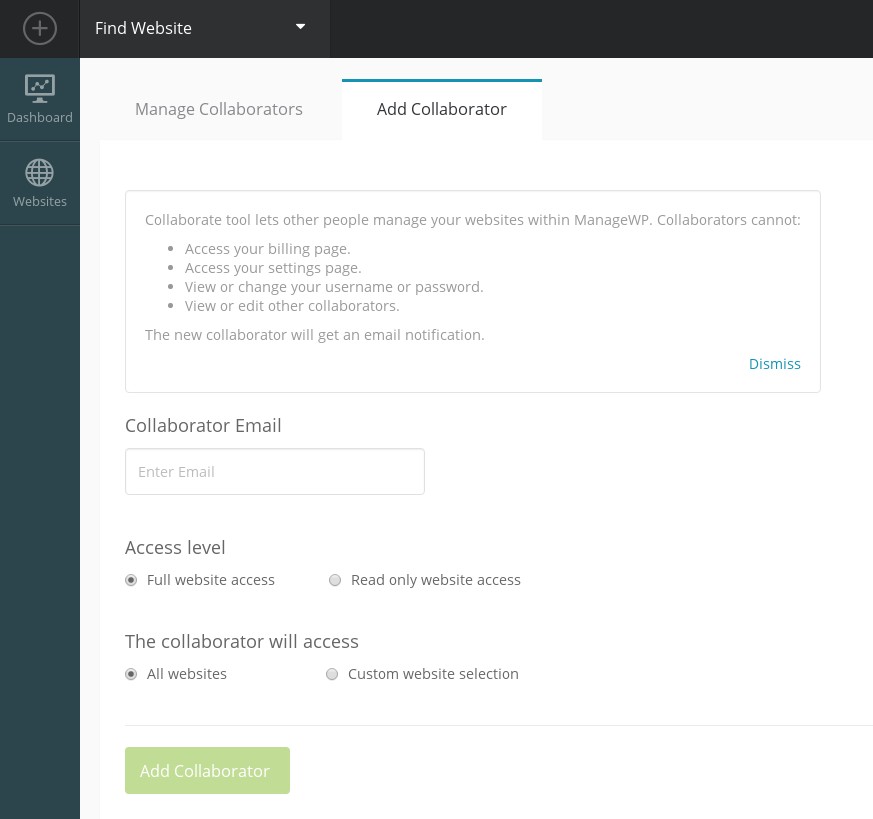Click the Websites text label in the sidebar
Image resolution: width=873 pixels, height=819 pixels.
pyautogui.click(x=40, y=201)
